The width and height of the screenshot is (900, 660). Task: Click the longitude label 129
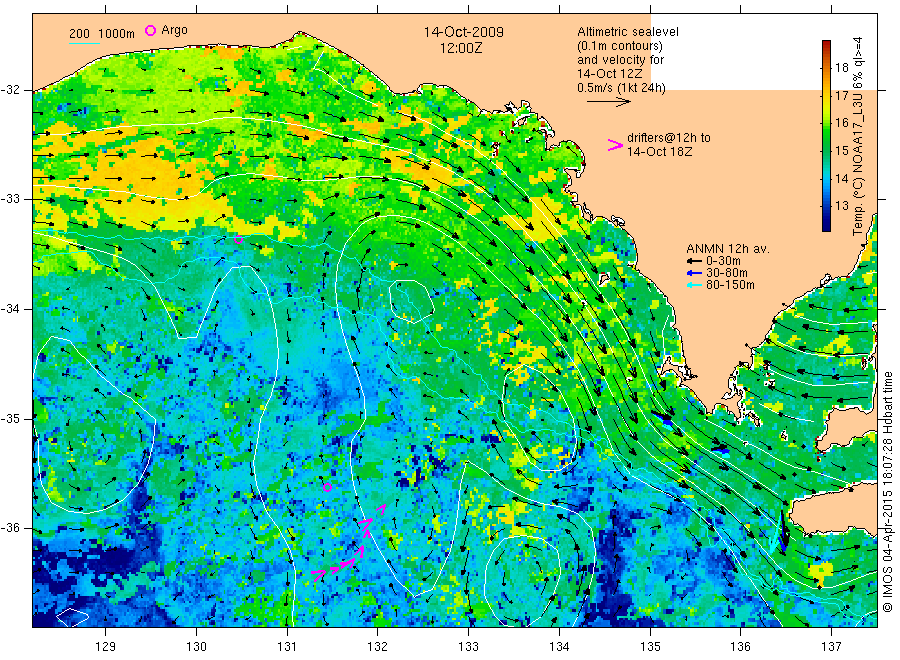point(105,647)
